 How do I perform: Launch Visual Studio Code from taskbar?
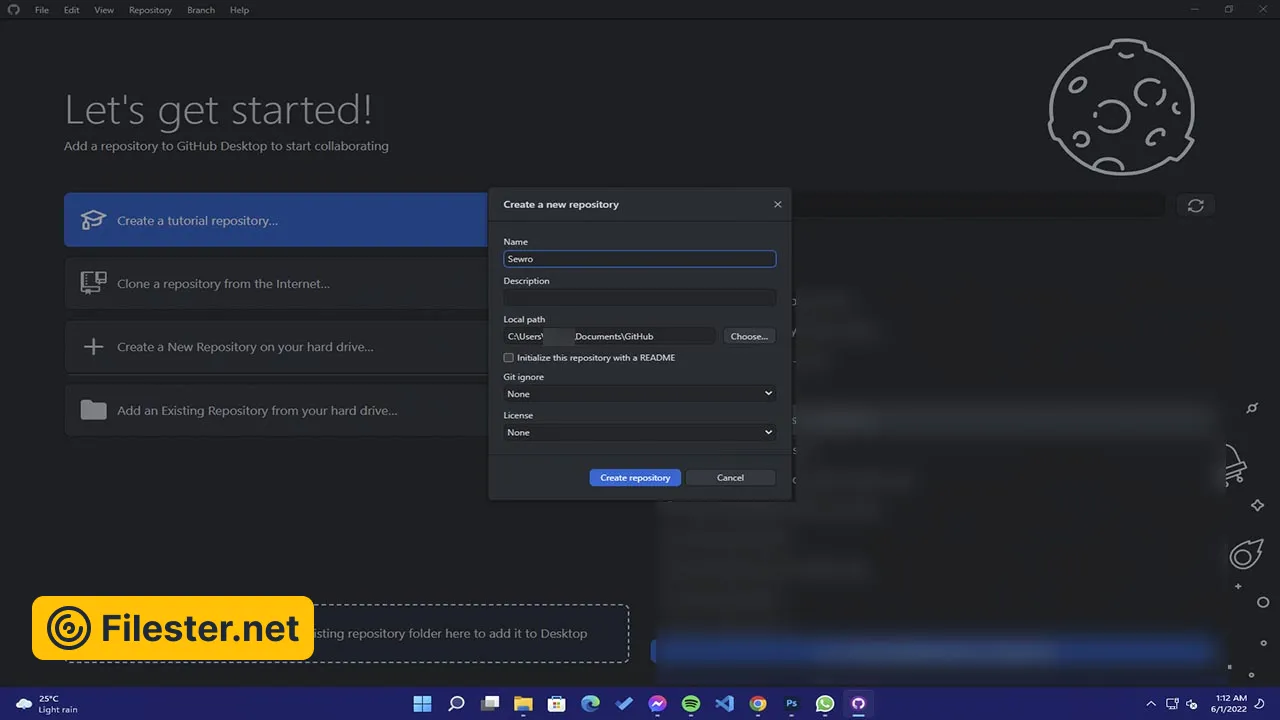pos(724,703)
